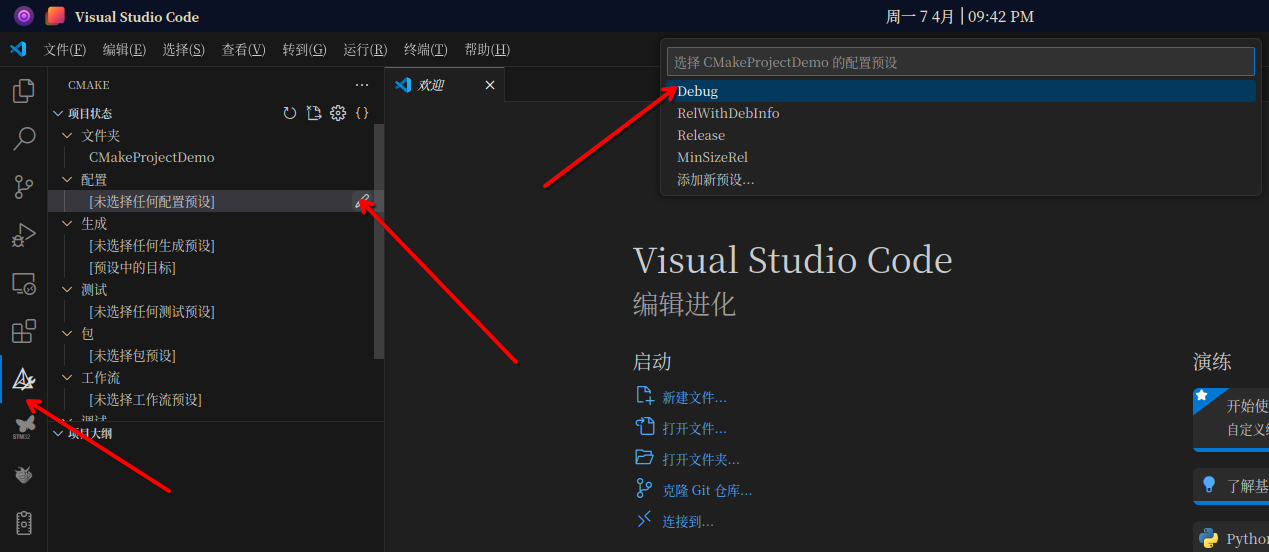Open the 了解基 walkthrough card with lightbulb
The image size is (1269, 552).
point(1231,485)
